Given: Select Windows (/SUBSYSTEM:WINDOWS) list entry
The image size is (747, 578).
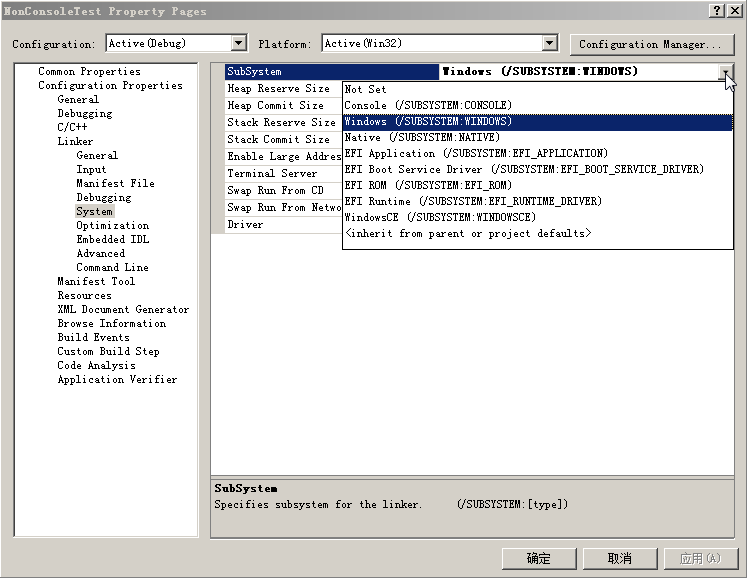Looking at the screenshot, I should coord(537,122).
